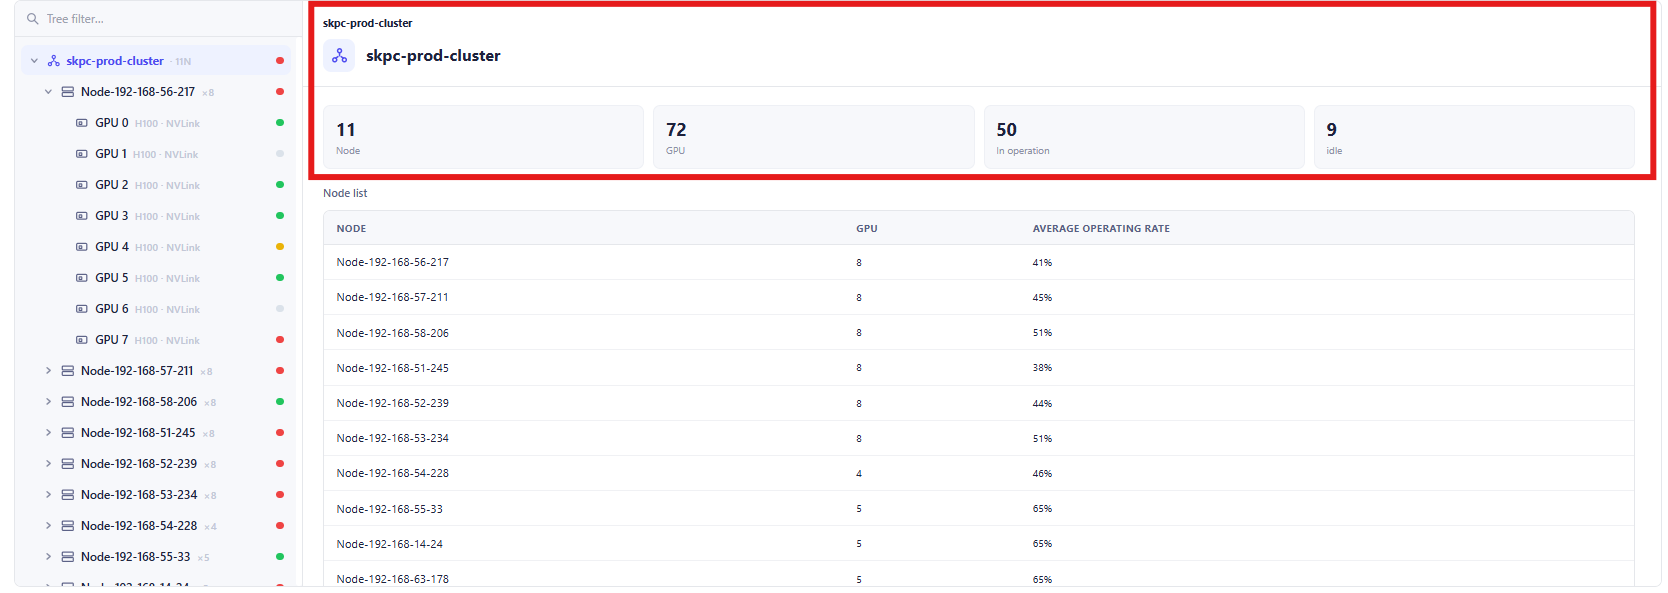Image resolution: width=1668 pixels, height=593 pixels.
Task: Click the GPU 4 chip icon
Action: (82, 247)
